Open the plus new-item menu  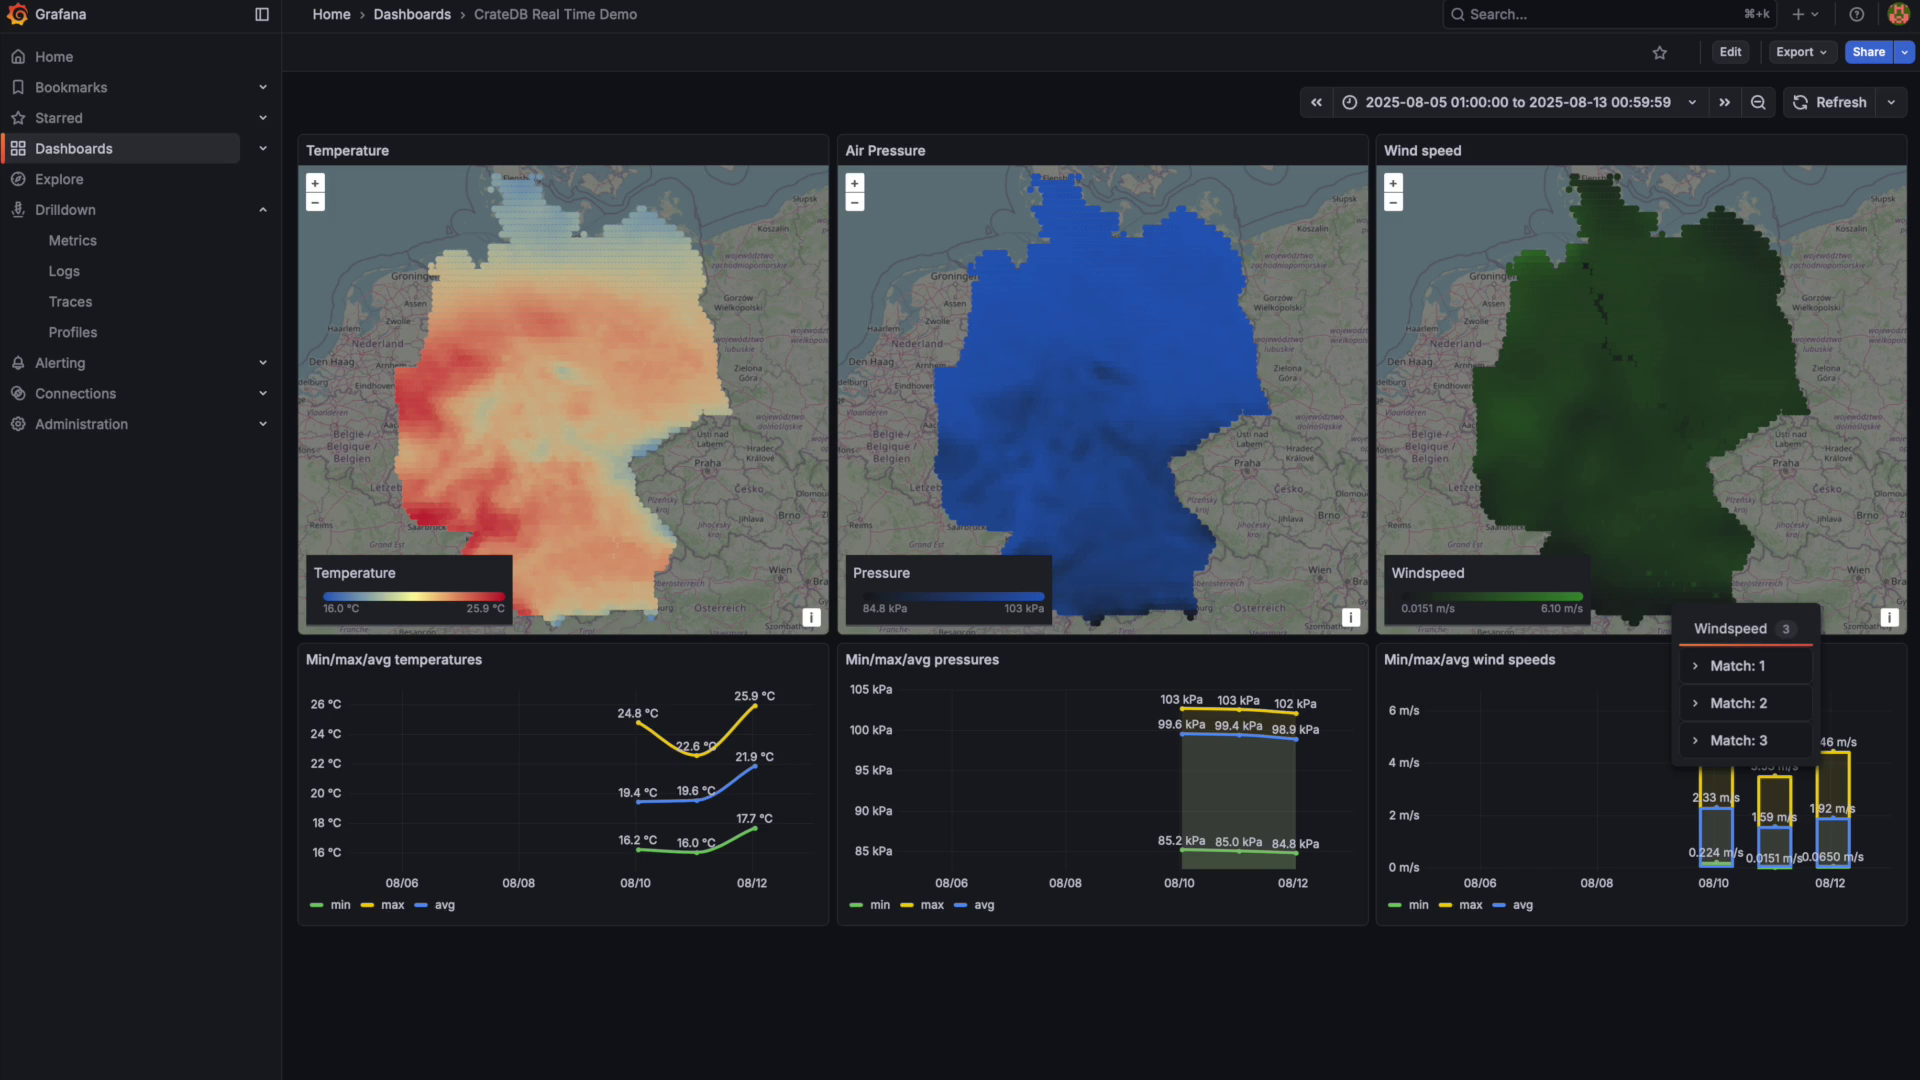click(x=1805, y=14)
